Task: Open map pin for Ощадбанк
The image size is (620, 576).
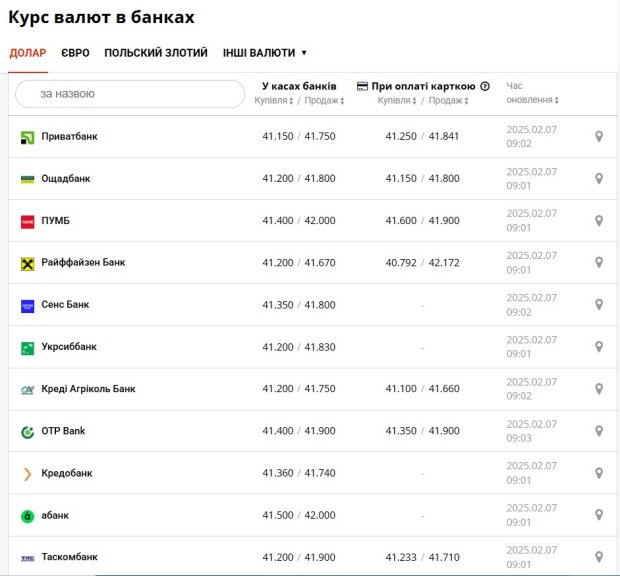Action: click(x=599, y=179)
